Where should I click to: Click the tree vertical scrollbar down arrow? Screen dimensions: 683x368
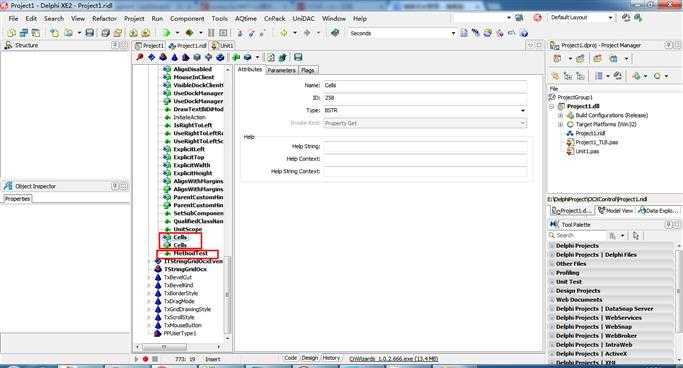(227, 338)
